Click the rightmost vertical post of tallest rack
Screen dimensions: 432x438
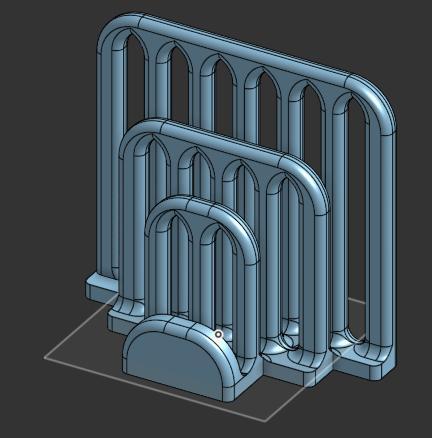click(x=387, y=240)
